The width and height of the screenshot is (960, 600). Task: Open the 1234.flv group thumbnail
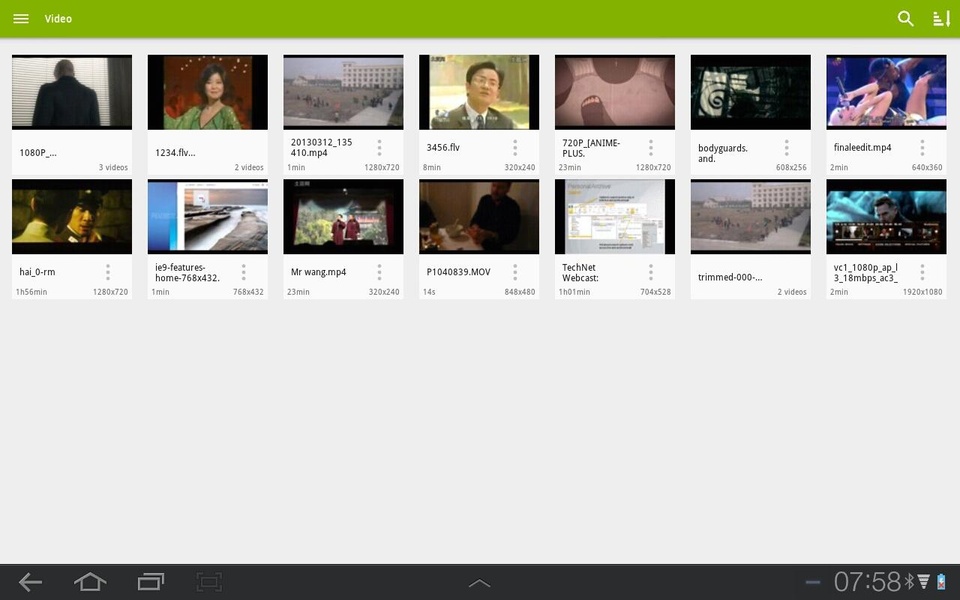[x=208, y=92]
